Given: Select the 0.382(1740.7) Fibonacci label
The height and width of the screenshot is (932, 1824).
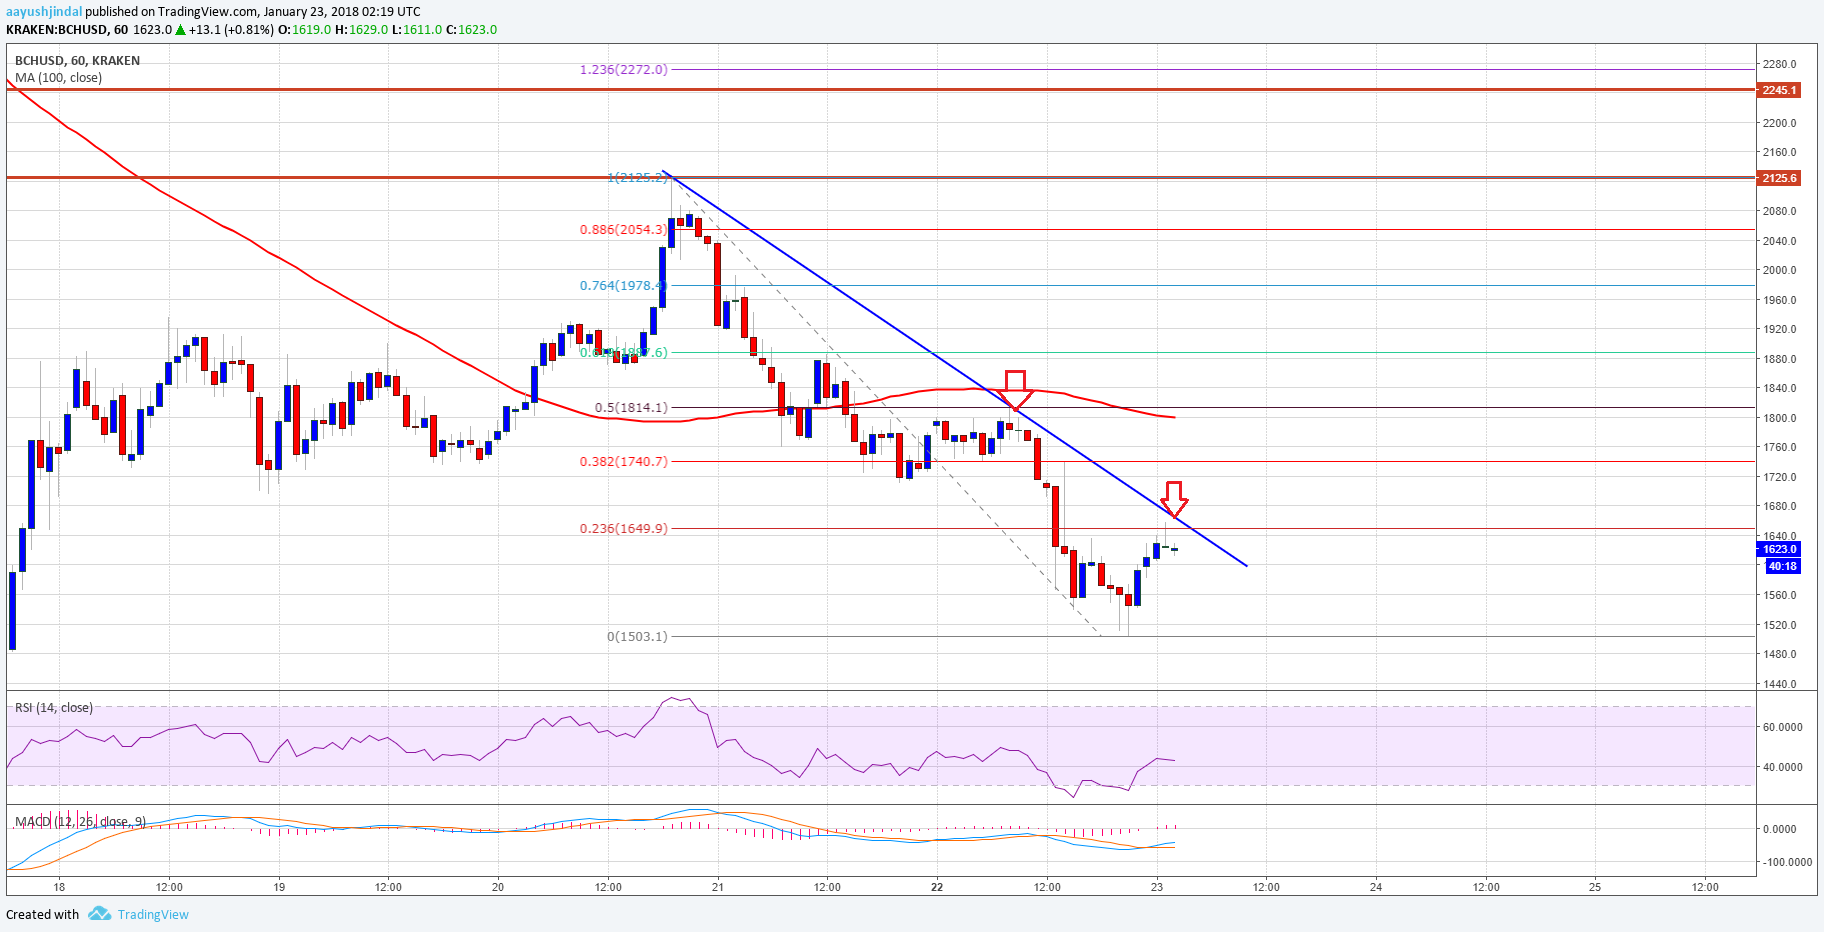Looking at the screenshot, I should [623, 461].
